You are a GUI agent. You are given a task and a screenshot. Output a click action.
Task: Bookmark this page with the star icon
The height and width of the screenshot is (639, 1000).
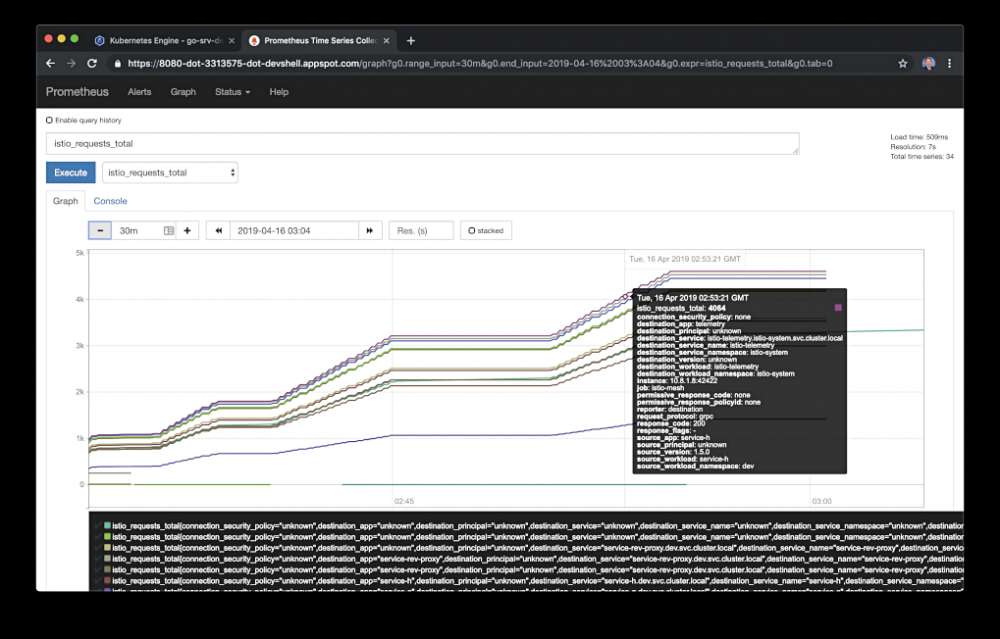pyautogui.click(x=903, y=63)
